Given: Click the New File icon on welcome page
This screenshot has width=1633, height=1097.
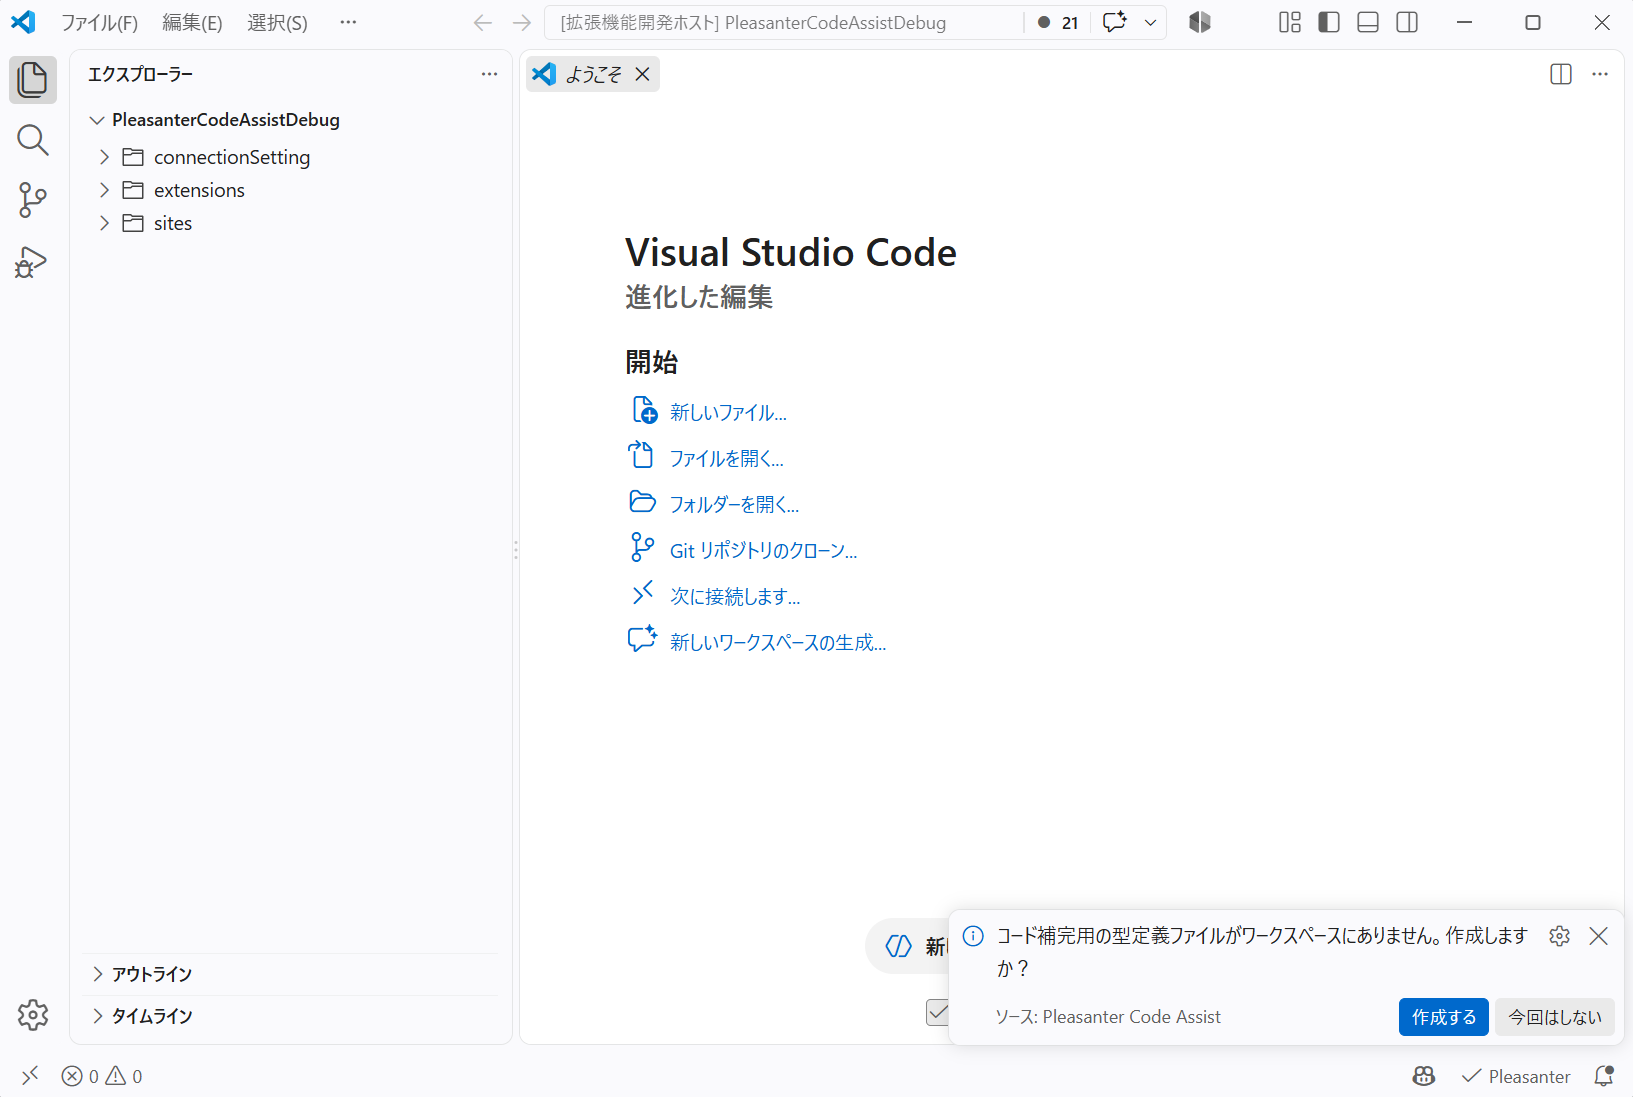Looking at the screenshot, I should (644, 411).
